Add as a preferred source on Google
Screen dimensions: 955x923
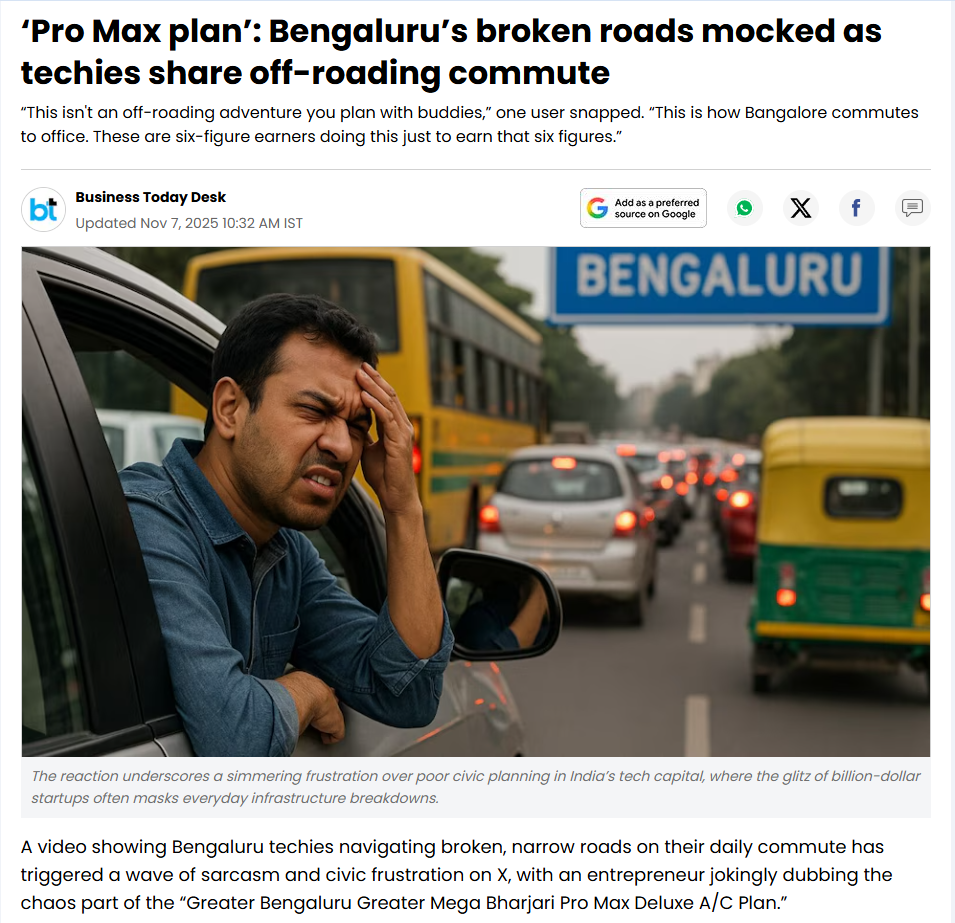643,208
